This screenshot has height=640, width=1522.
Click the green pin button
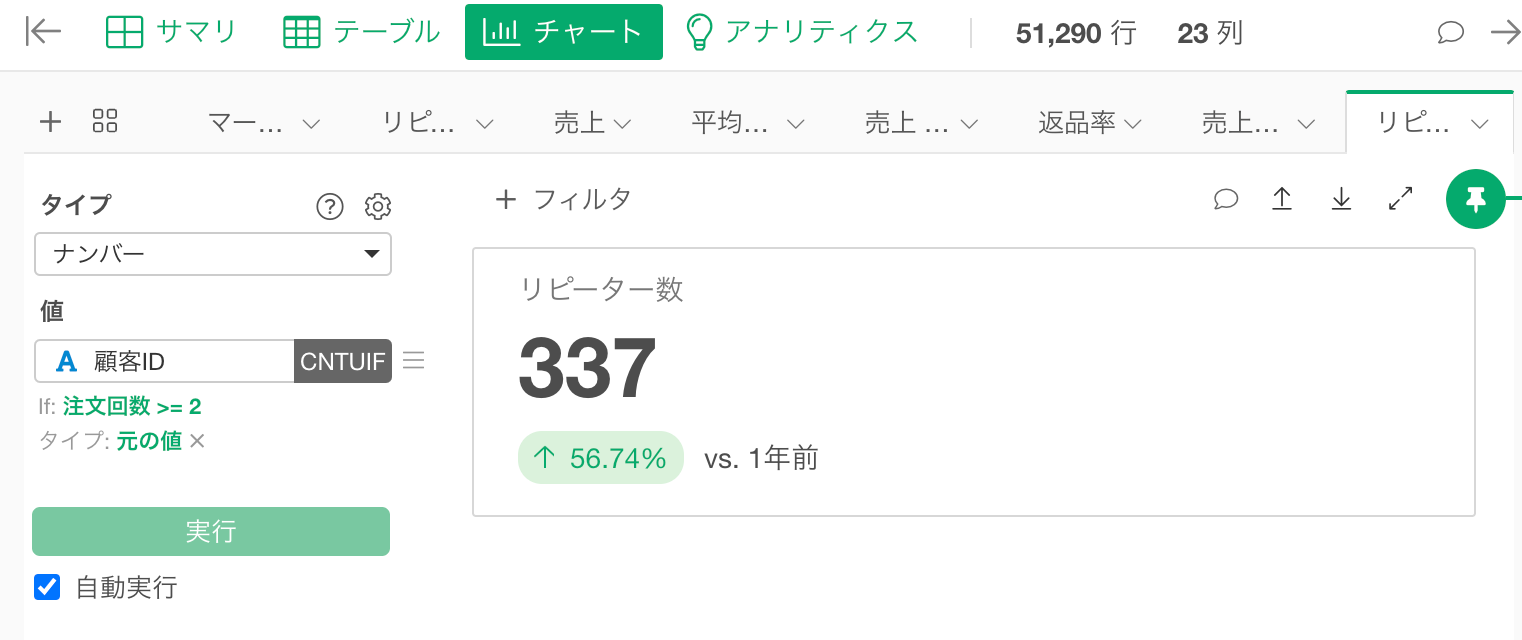pos(1476,199)
